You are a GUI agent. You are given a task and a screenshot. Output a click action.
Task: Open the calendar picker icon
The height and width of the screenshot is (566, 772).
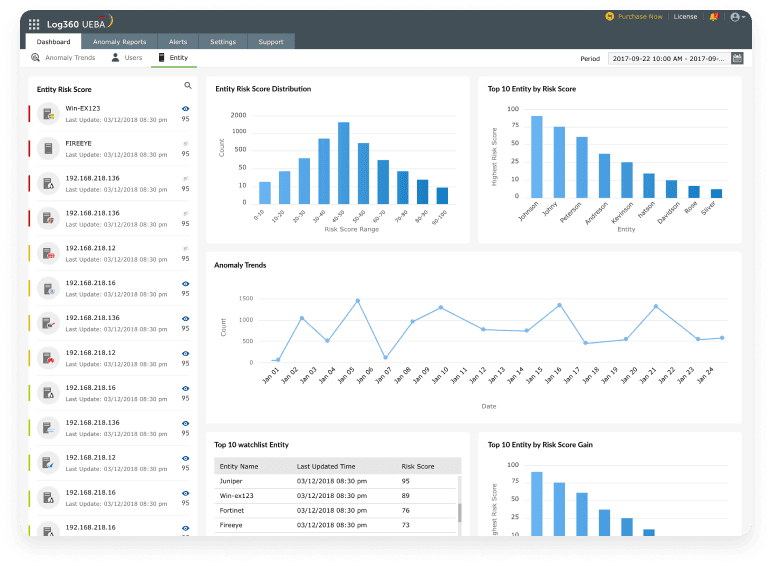(737, 58)
